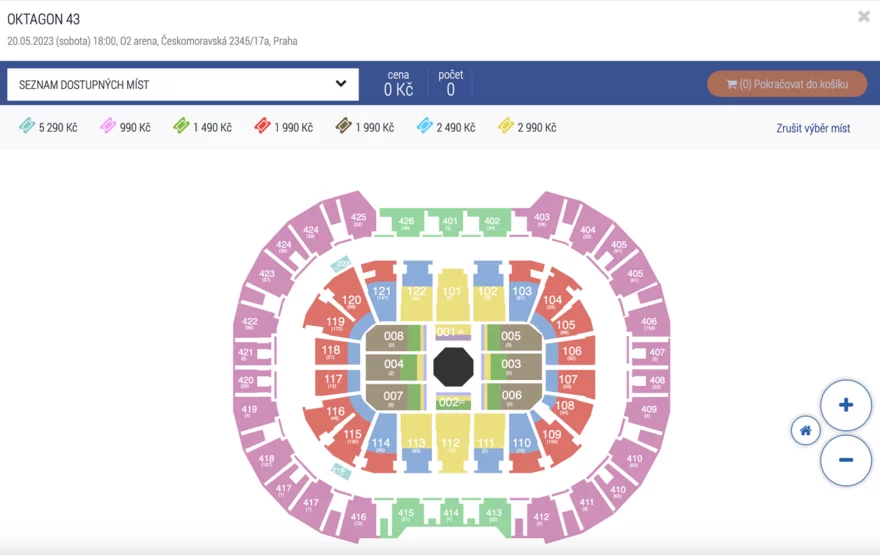Select the green 1 490 Kč ticket icon

[181, 126]
